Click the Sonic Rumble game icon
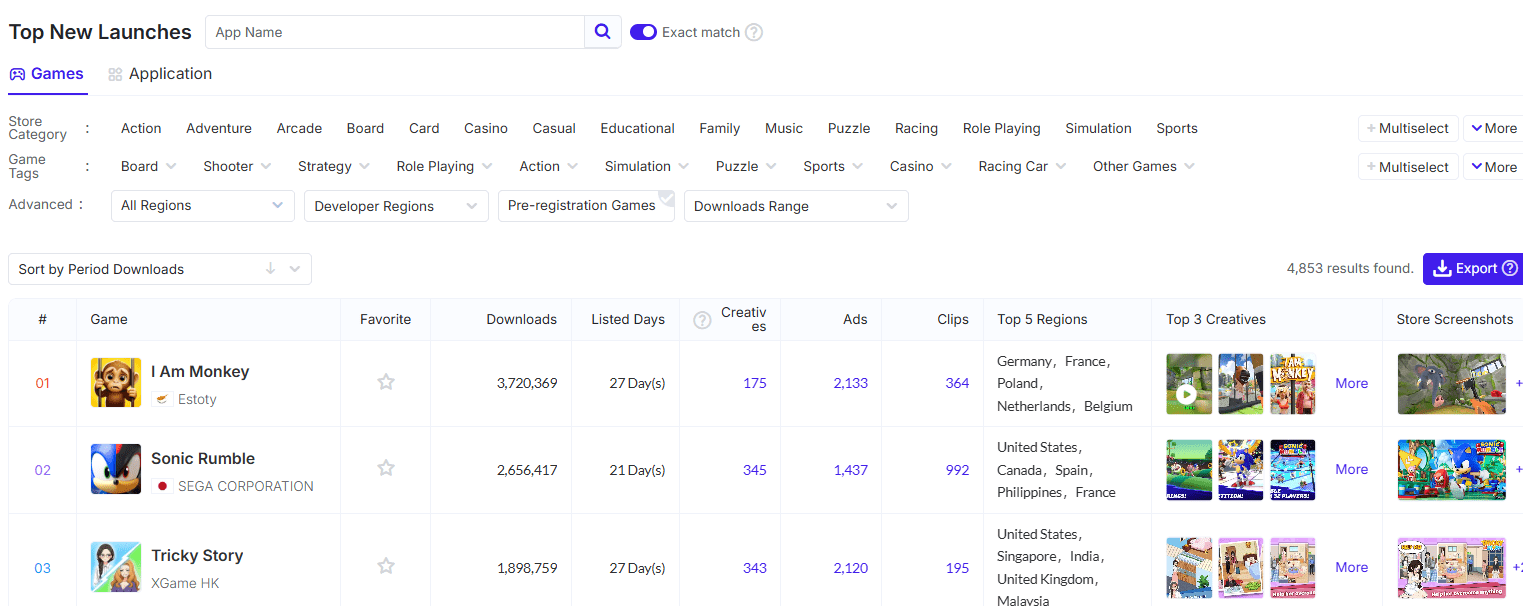This screenshot has height=606, width=1523. [x=116, y=470]
